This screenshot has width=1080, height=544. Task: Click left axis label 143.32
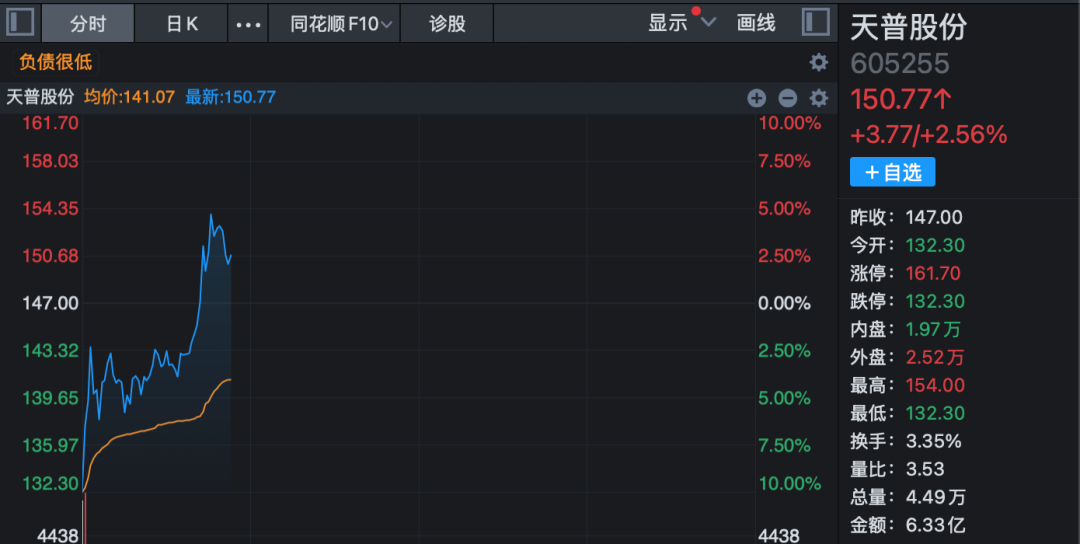(x=50, y=351)
